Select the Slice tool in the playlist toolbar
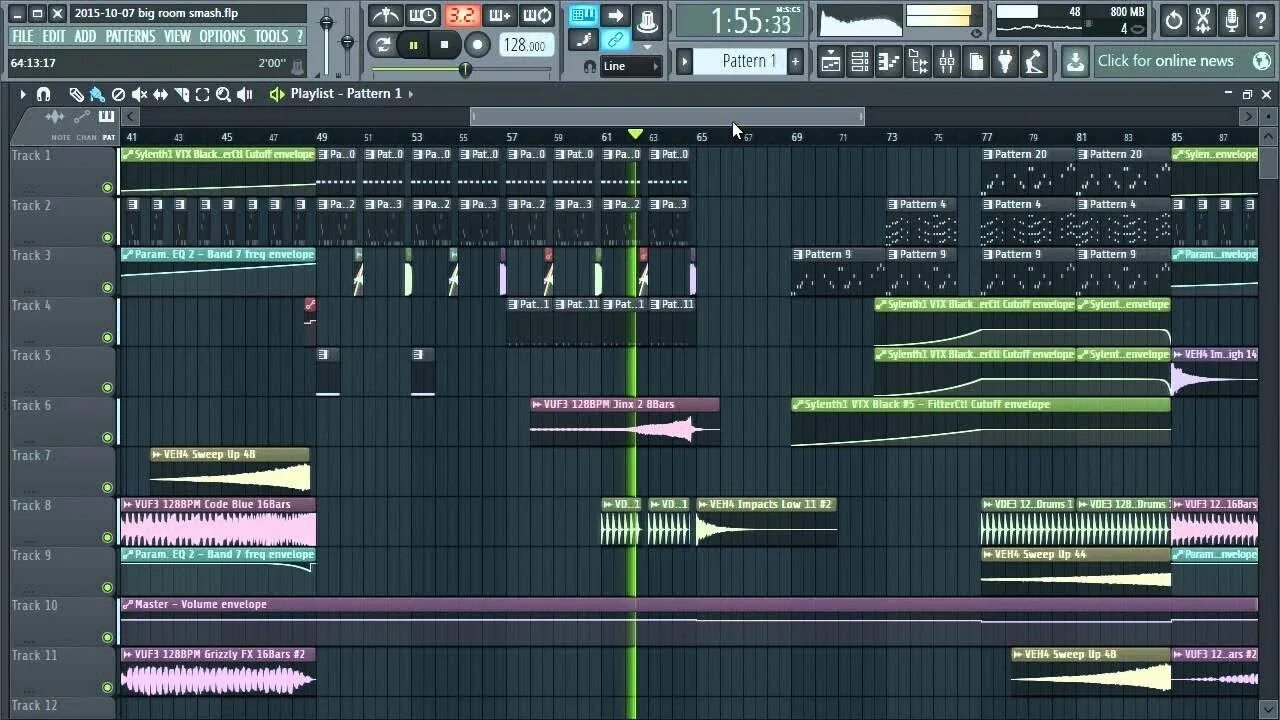This screenshot has height=720, width=1280. (x=181, y=93)
